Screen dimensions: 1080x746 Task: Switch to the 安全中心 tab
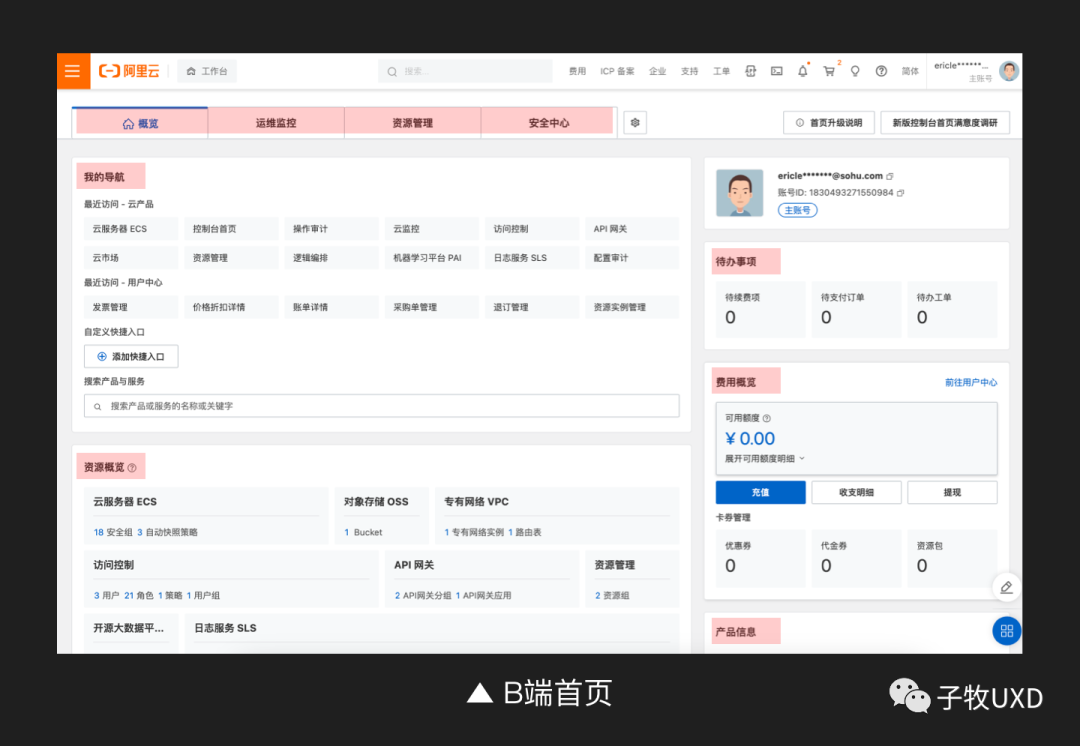(x=548, y=123)
